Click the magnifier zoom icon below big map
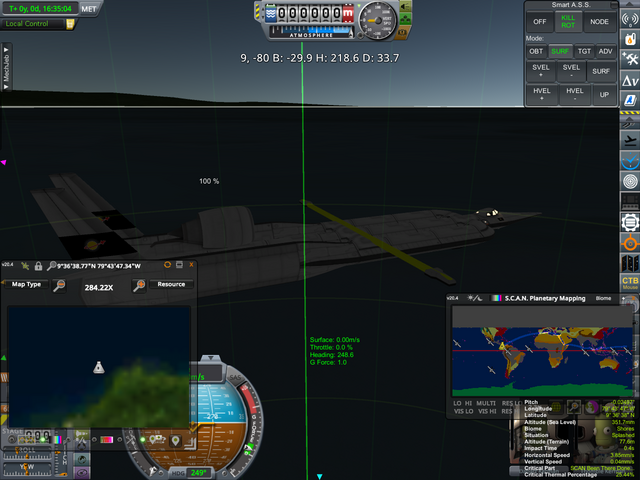The height and width of the screenshot is (480, 640). click(574, 407)
